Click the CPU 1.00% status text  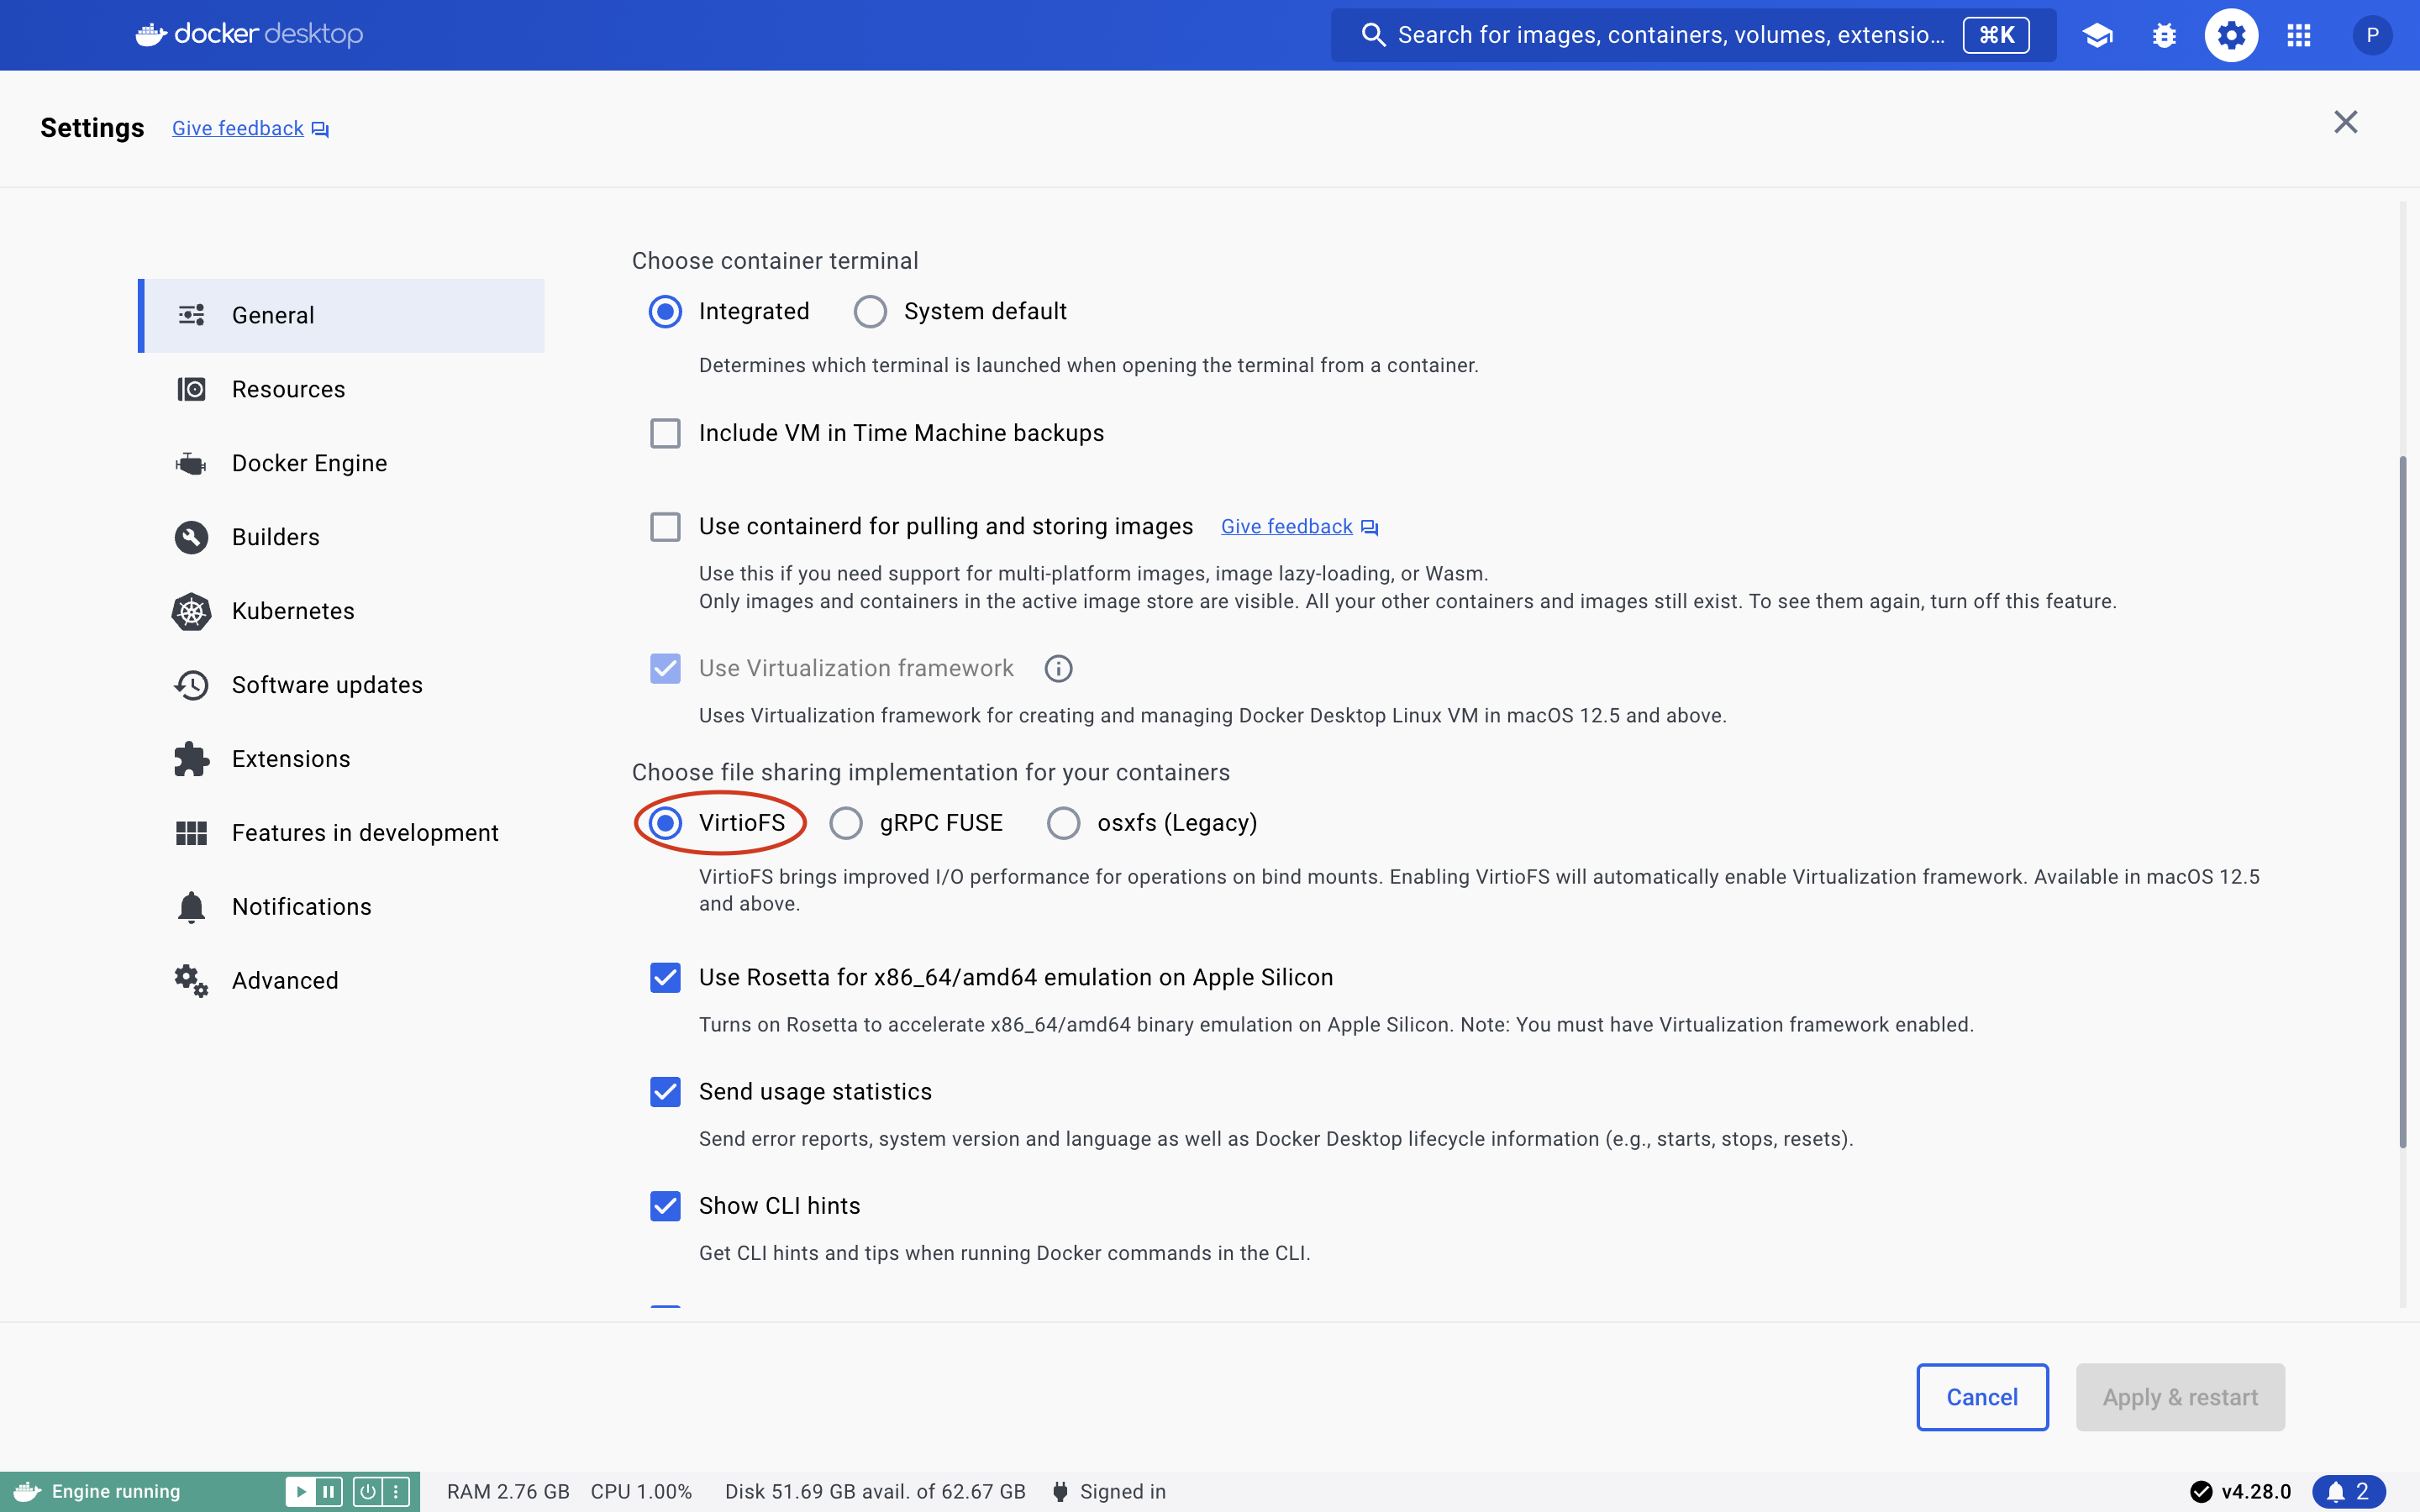click(641, 1491)
